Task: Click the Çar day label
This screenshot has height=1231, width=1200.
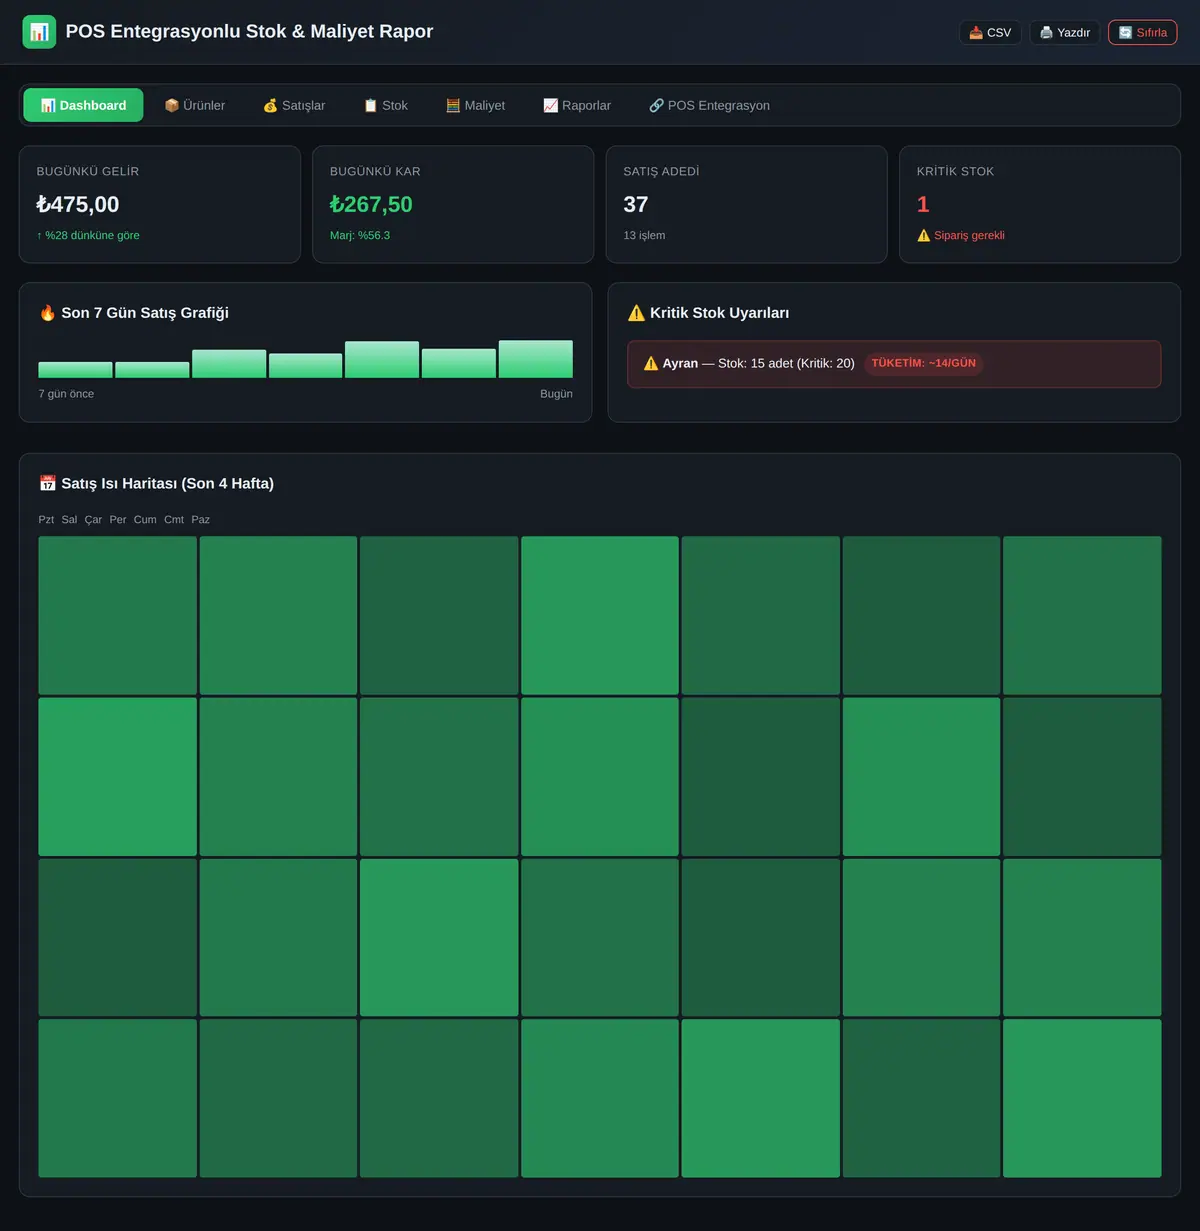Action: pyautogui.click(x=93, y=520)
